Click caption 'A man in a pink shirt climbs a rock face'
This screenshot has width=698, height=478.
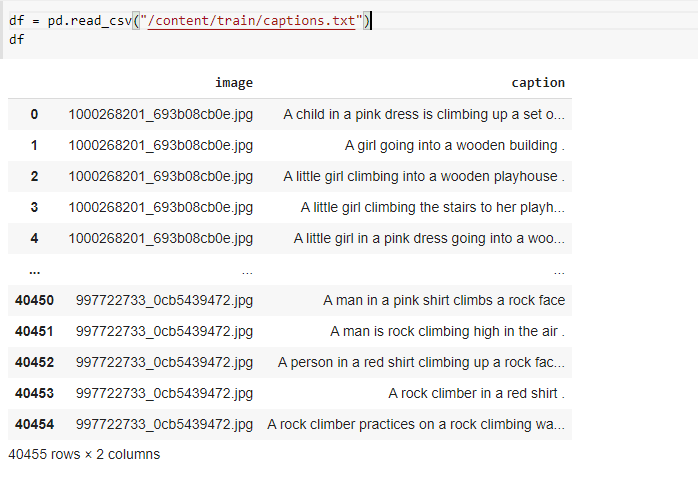click(444, 300)
